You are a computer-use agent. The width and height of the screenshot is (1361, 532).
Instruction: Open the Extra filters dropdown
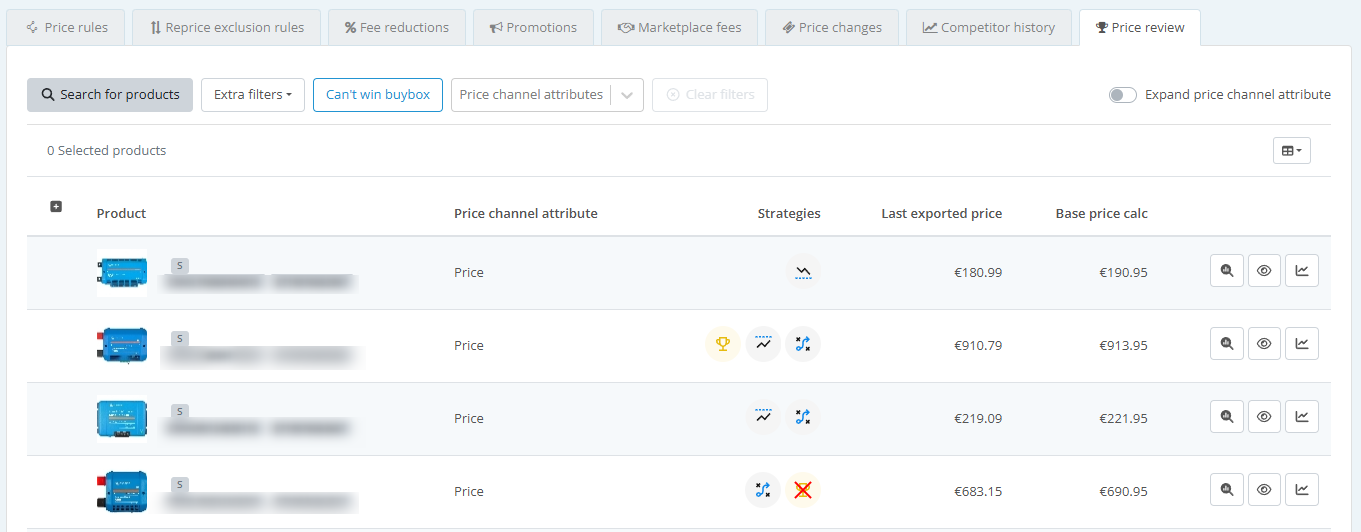click(x=253, y=95)
